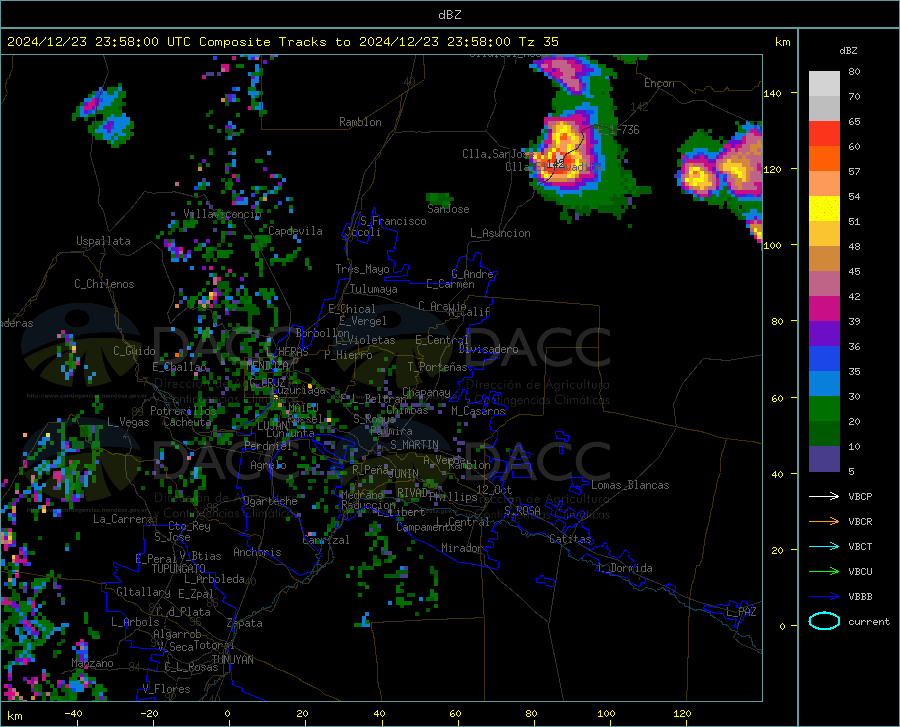Click the orange VBCR arrow in legend

tap(824, 521)
